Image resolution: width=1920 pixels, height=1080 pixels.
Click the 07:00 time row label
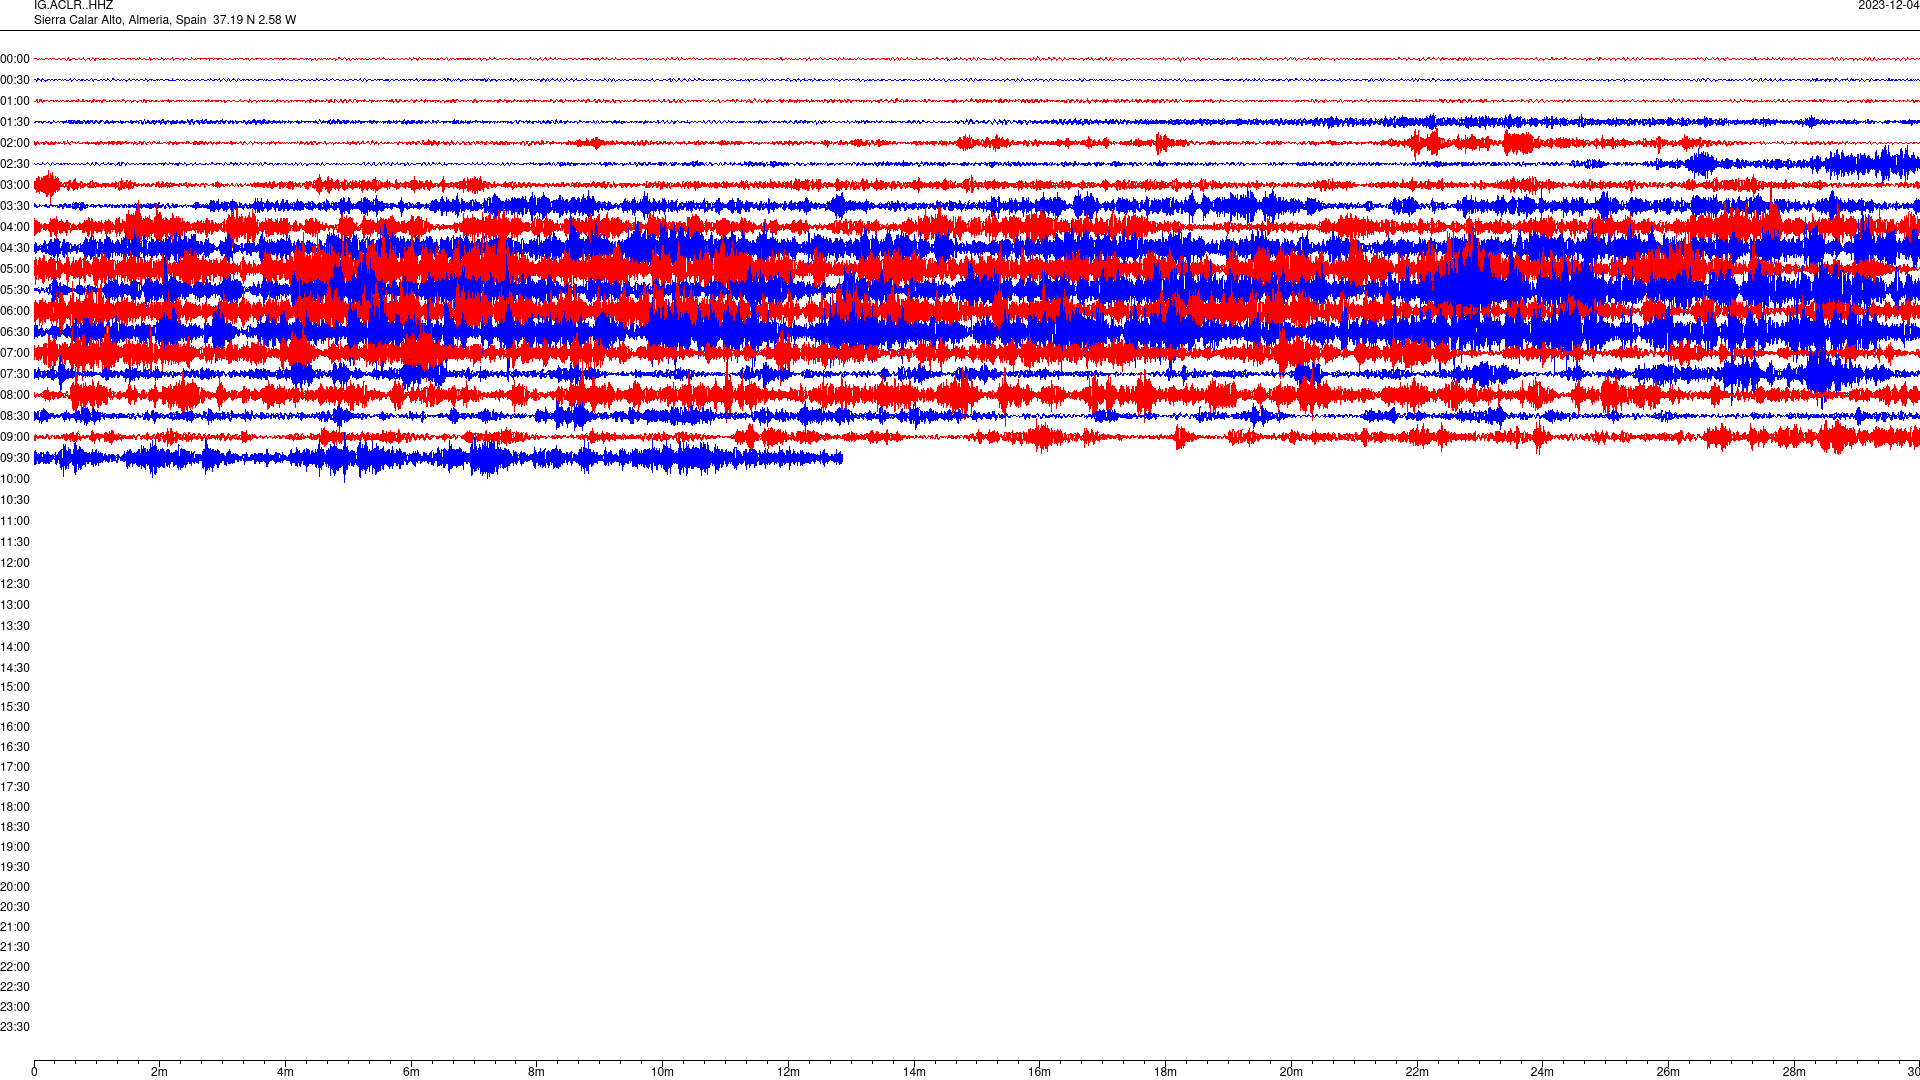click(15, 353)
